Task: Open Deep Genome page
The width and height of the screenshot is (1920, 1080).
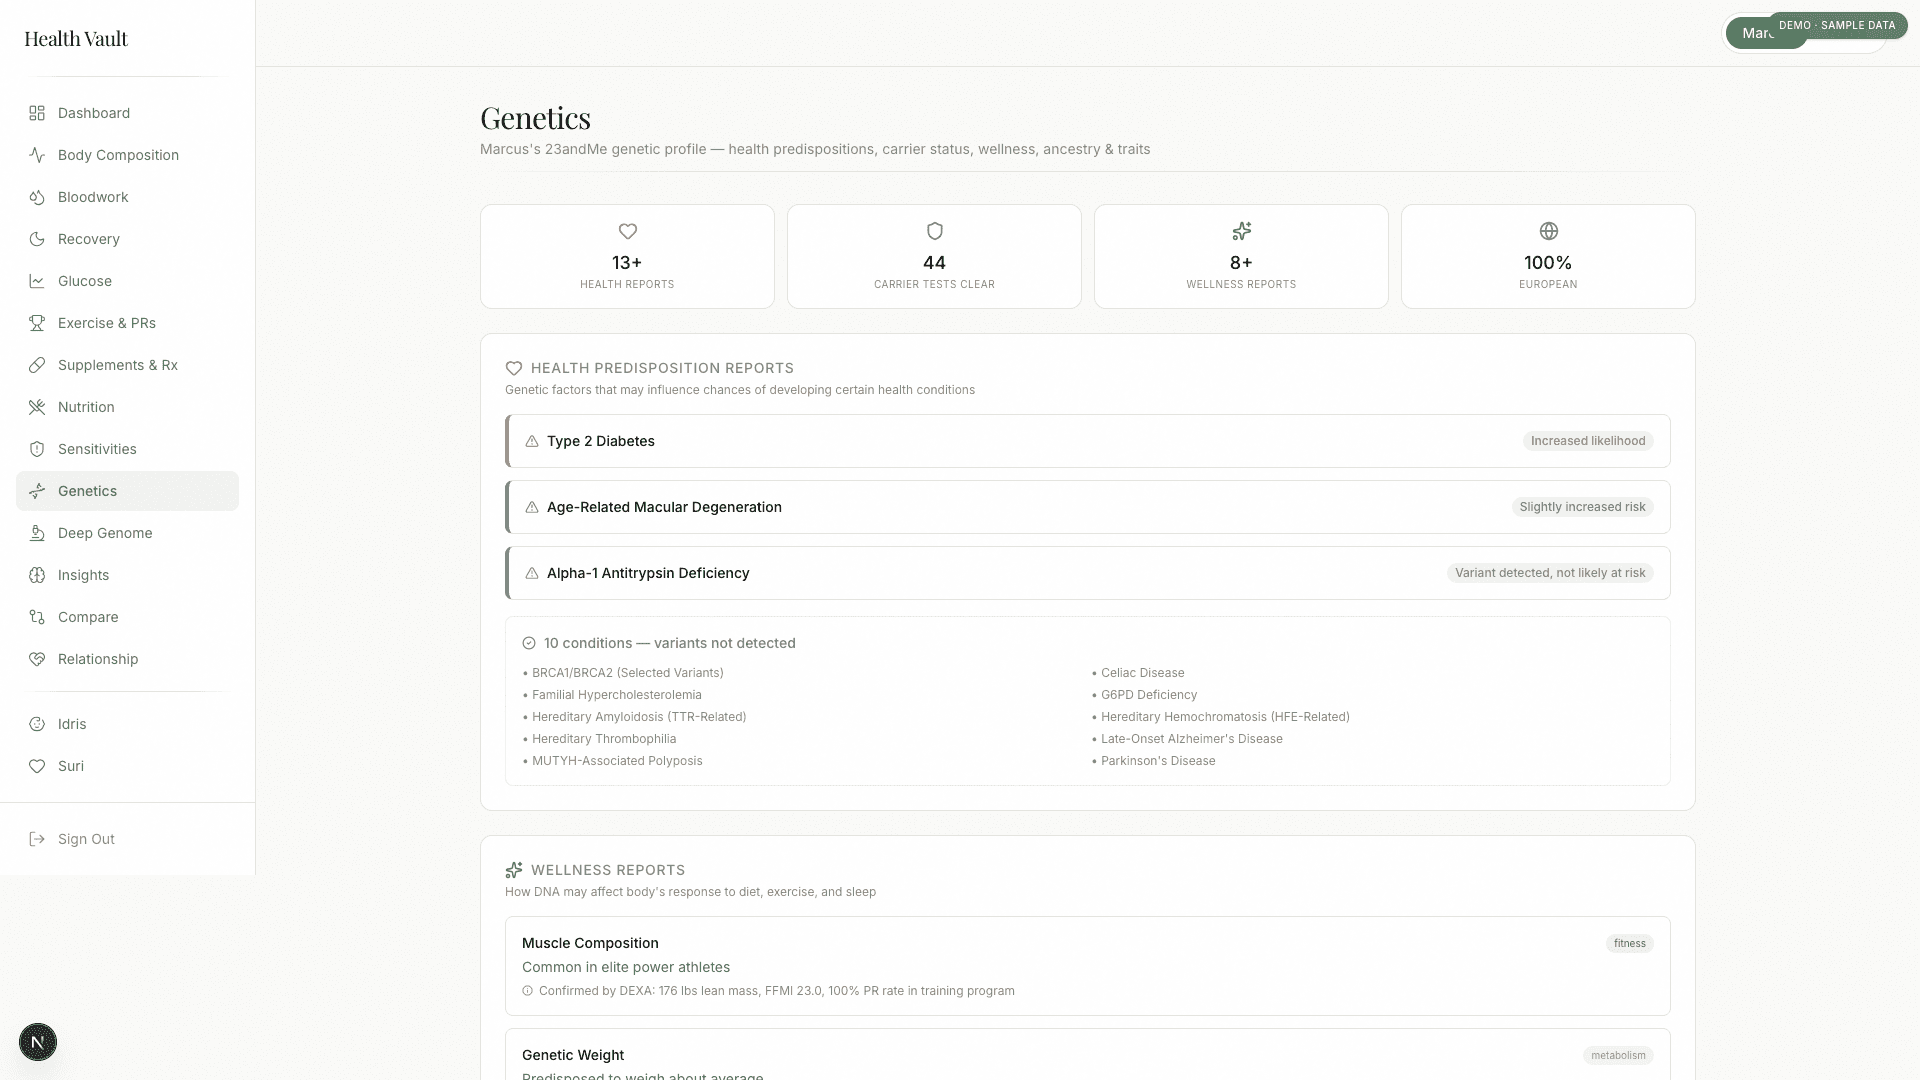Action: tap(127, 533)
